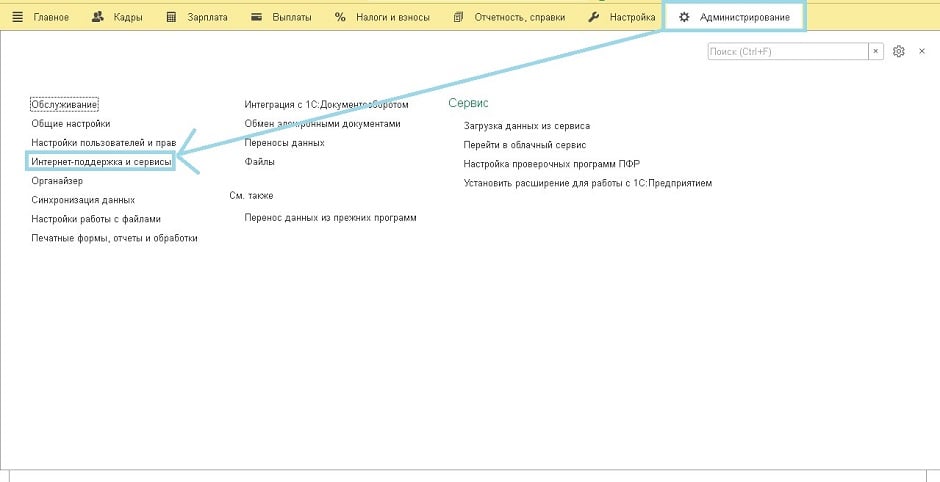
Task: Open the Выплаты section
Action: 292,17
